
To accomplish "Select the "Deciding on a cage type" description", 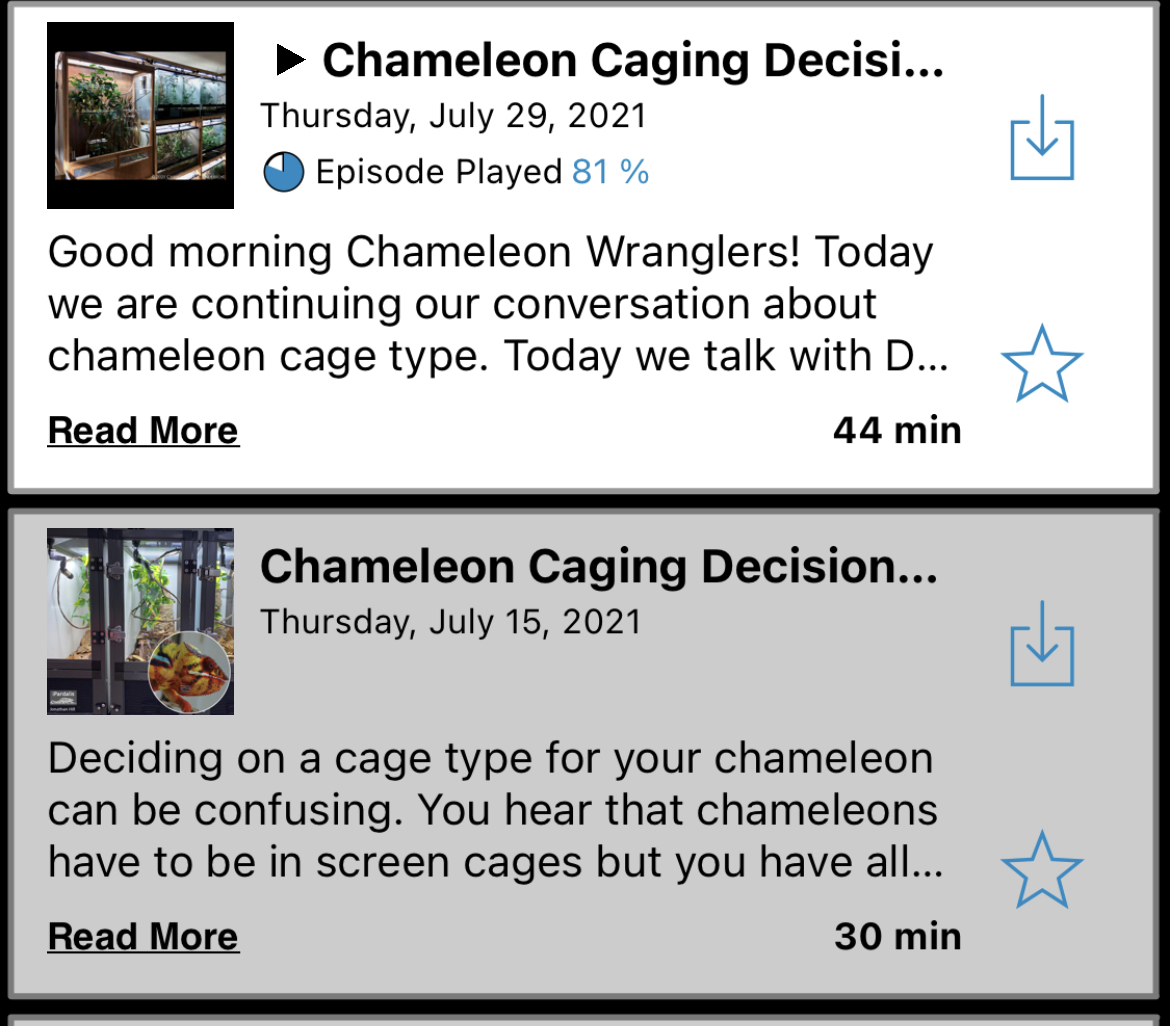I will [x=495, y=810].
